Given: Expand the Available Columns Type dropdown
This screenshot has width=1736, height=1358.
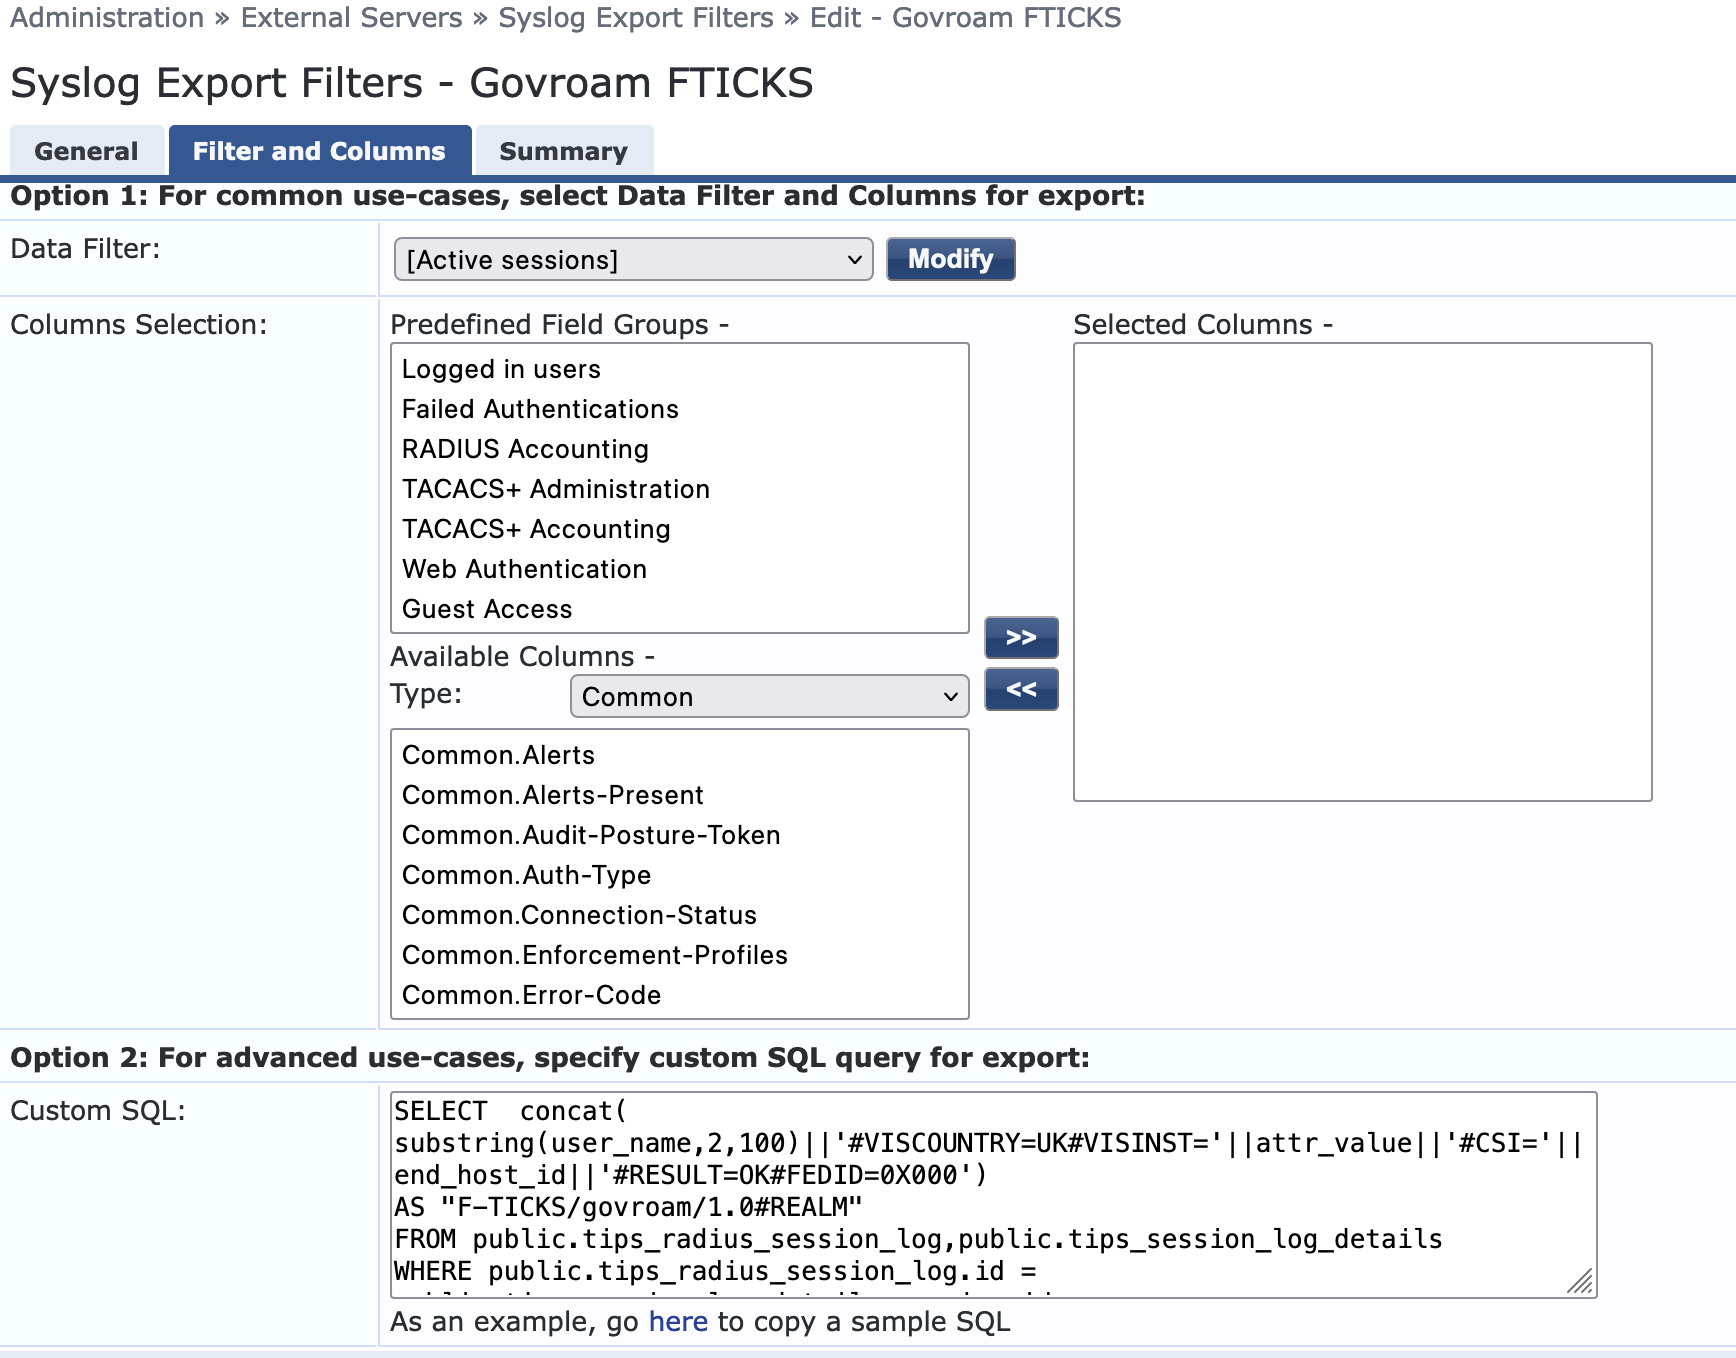Looking at the screenshot, I should click(x=768, y=697).
